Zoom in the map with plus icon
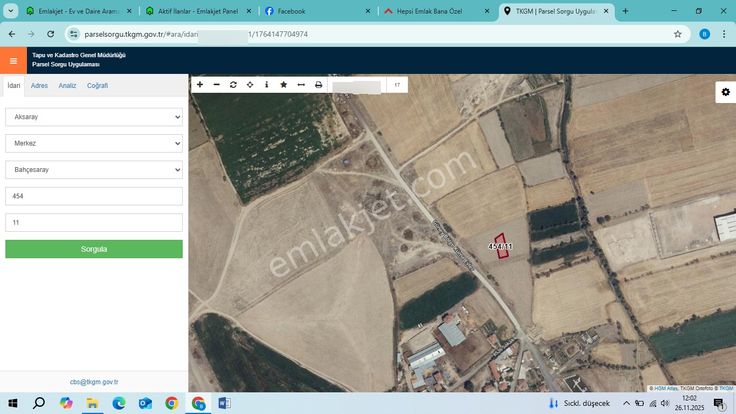Image resolution: width=736 pixels, height=414 pixels. [200, 84]
